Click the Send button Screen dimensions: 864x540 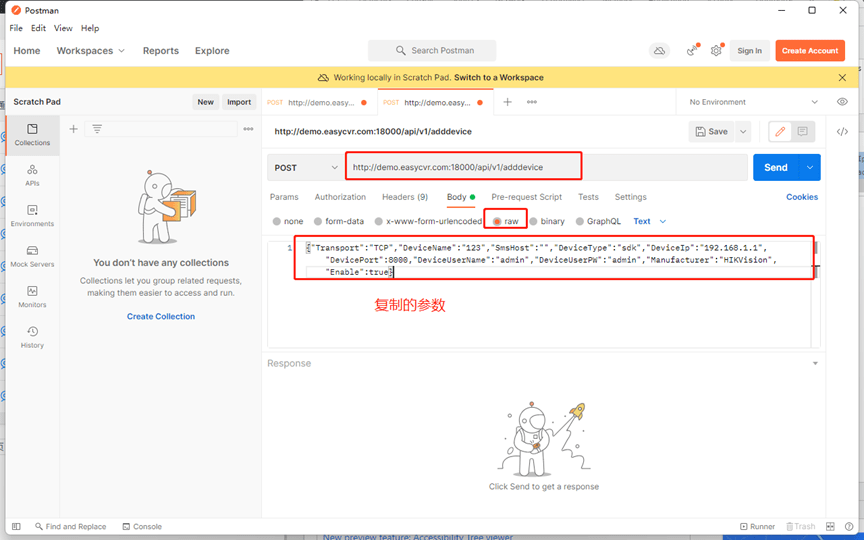(x=776, y=168)
